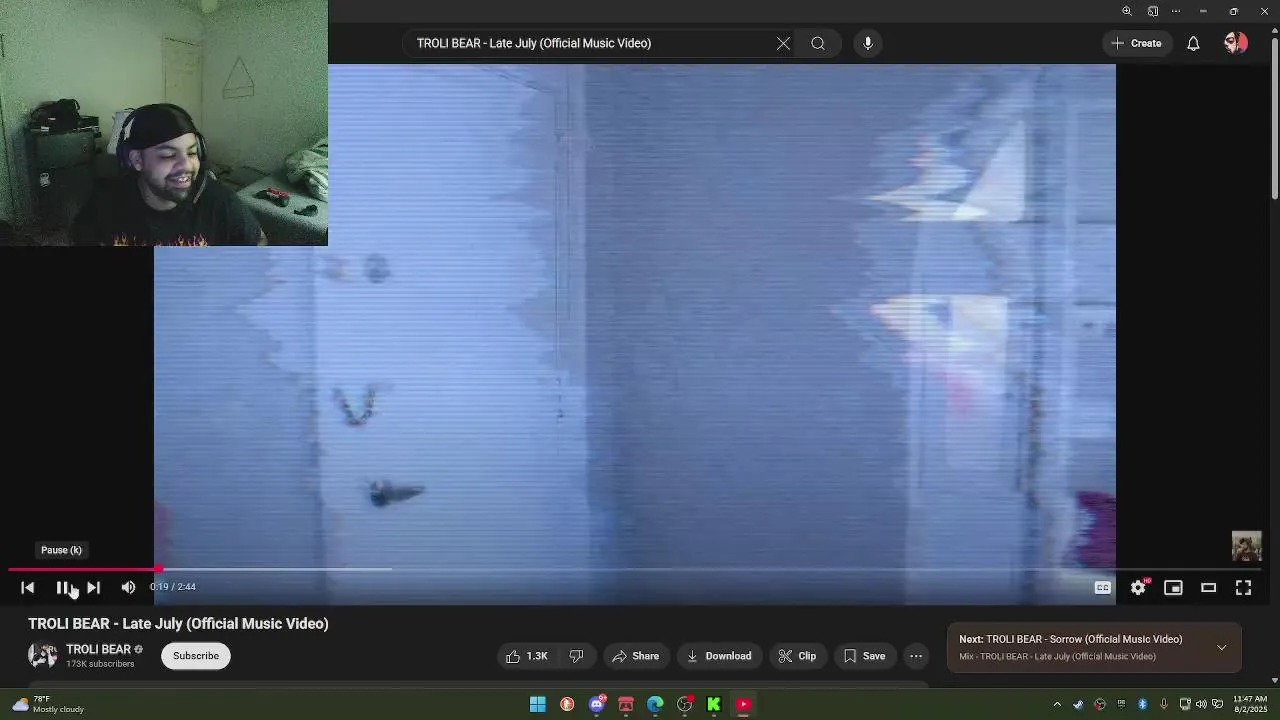Open the app three-dots menu in title bar
Image resolution: width=1280 pixels, height=720 pixels.
pos(1176,11)
